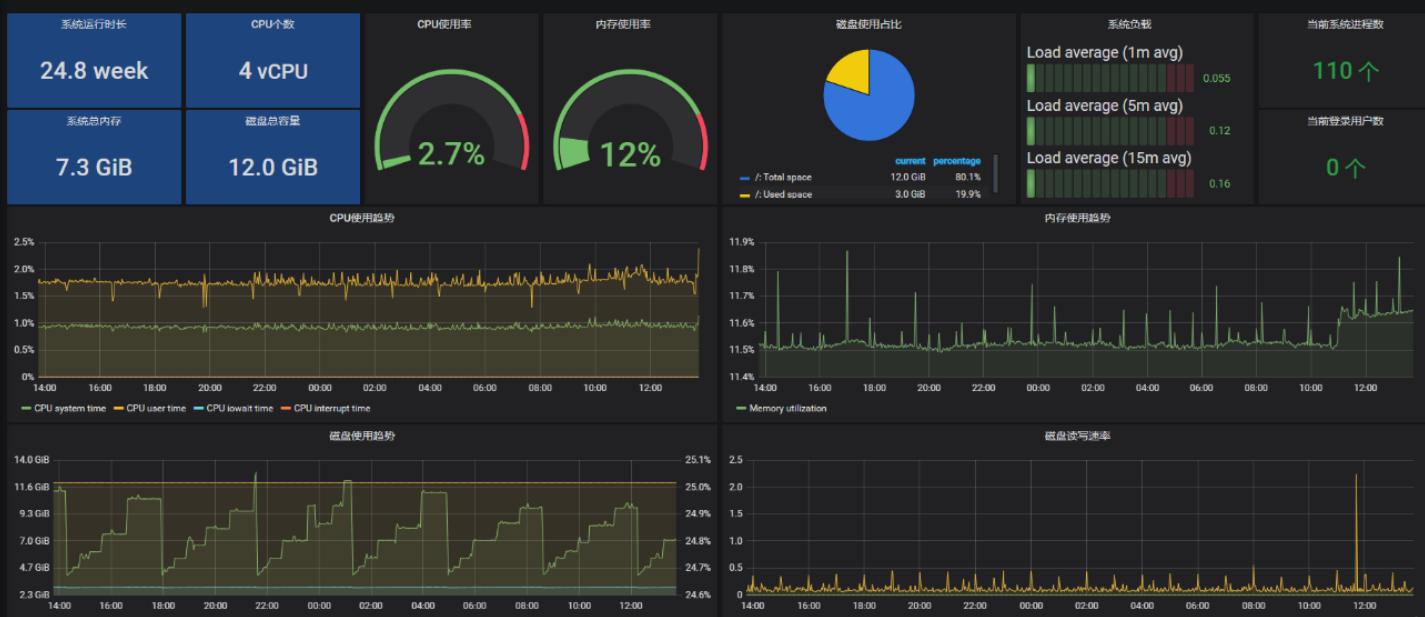Click the Load average (1m avg) label

(x=1104, y=53)
